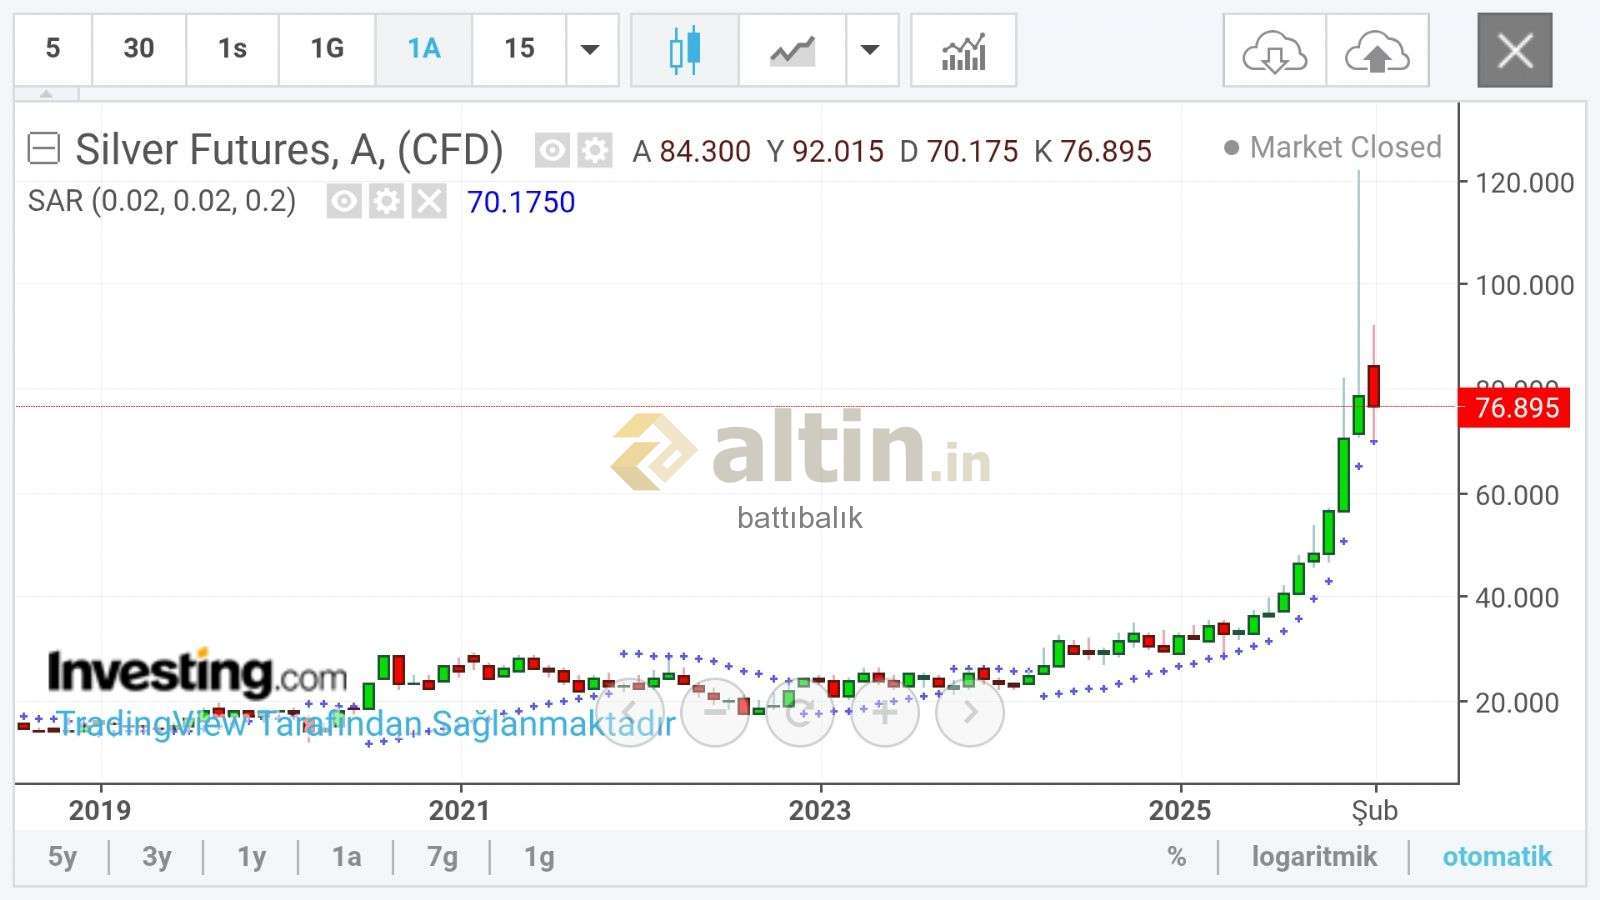Expand the time interval dropdown arrow
Image resolution: width=1600 pixels, height=900 pixels.
pyautogui.click(x=591, y=50)
